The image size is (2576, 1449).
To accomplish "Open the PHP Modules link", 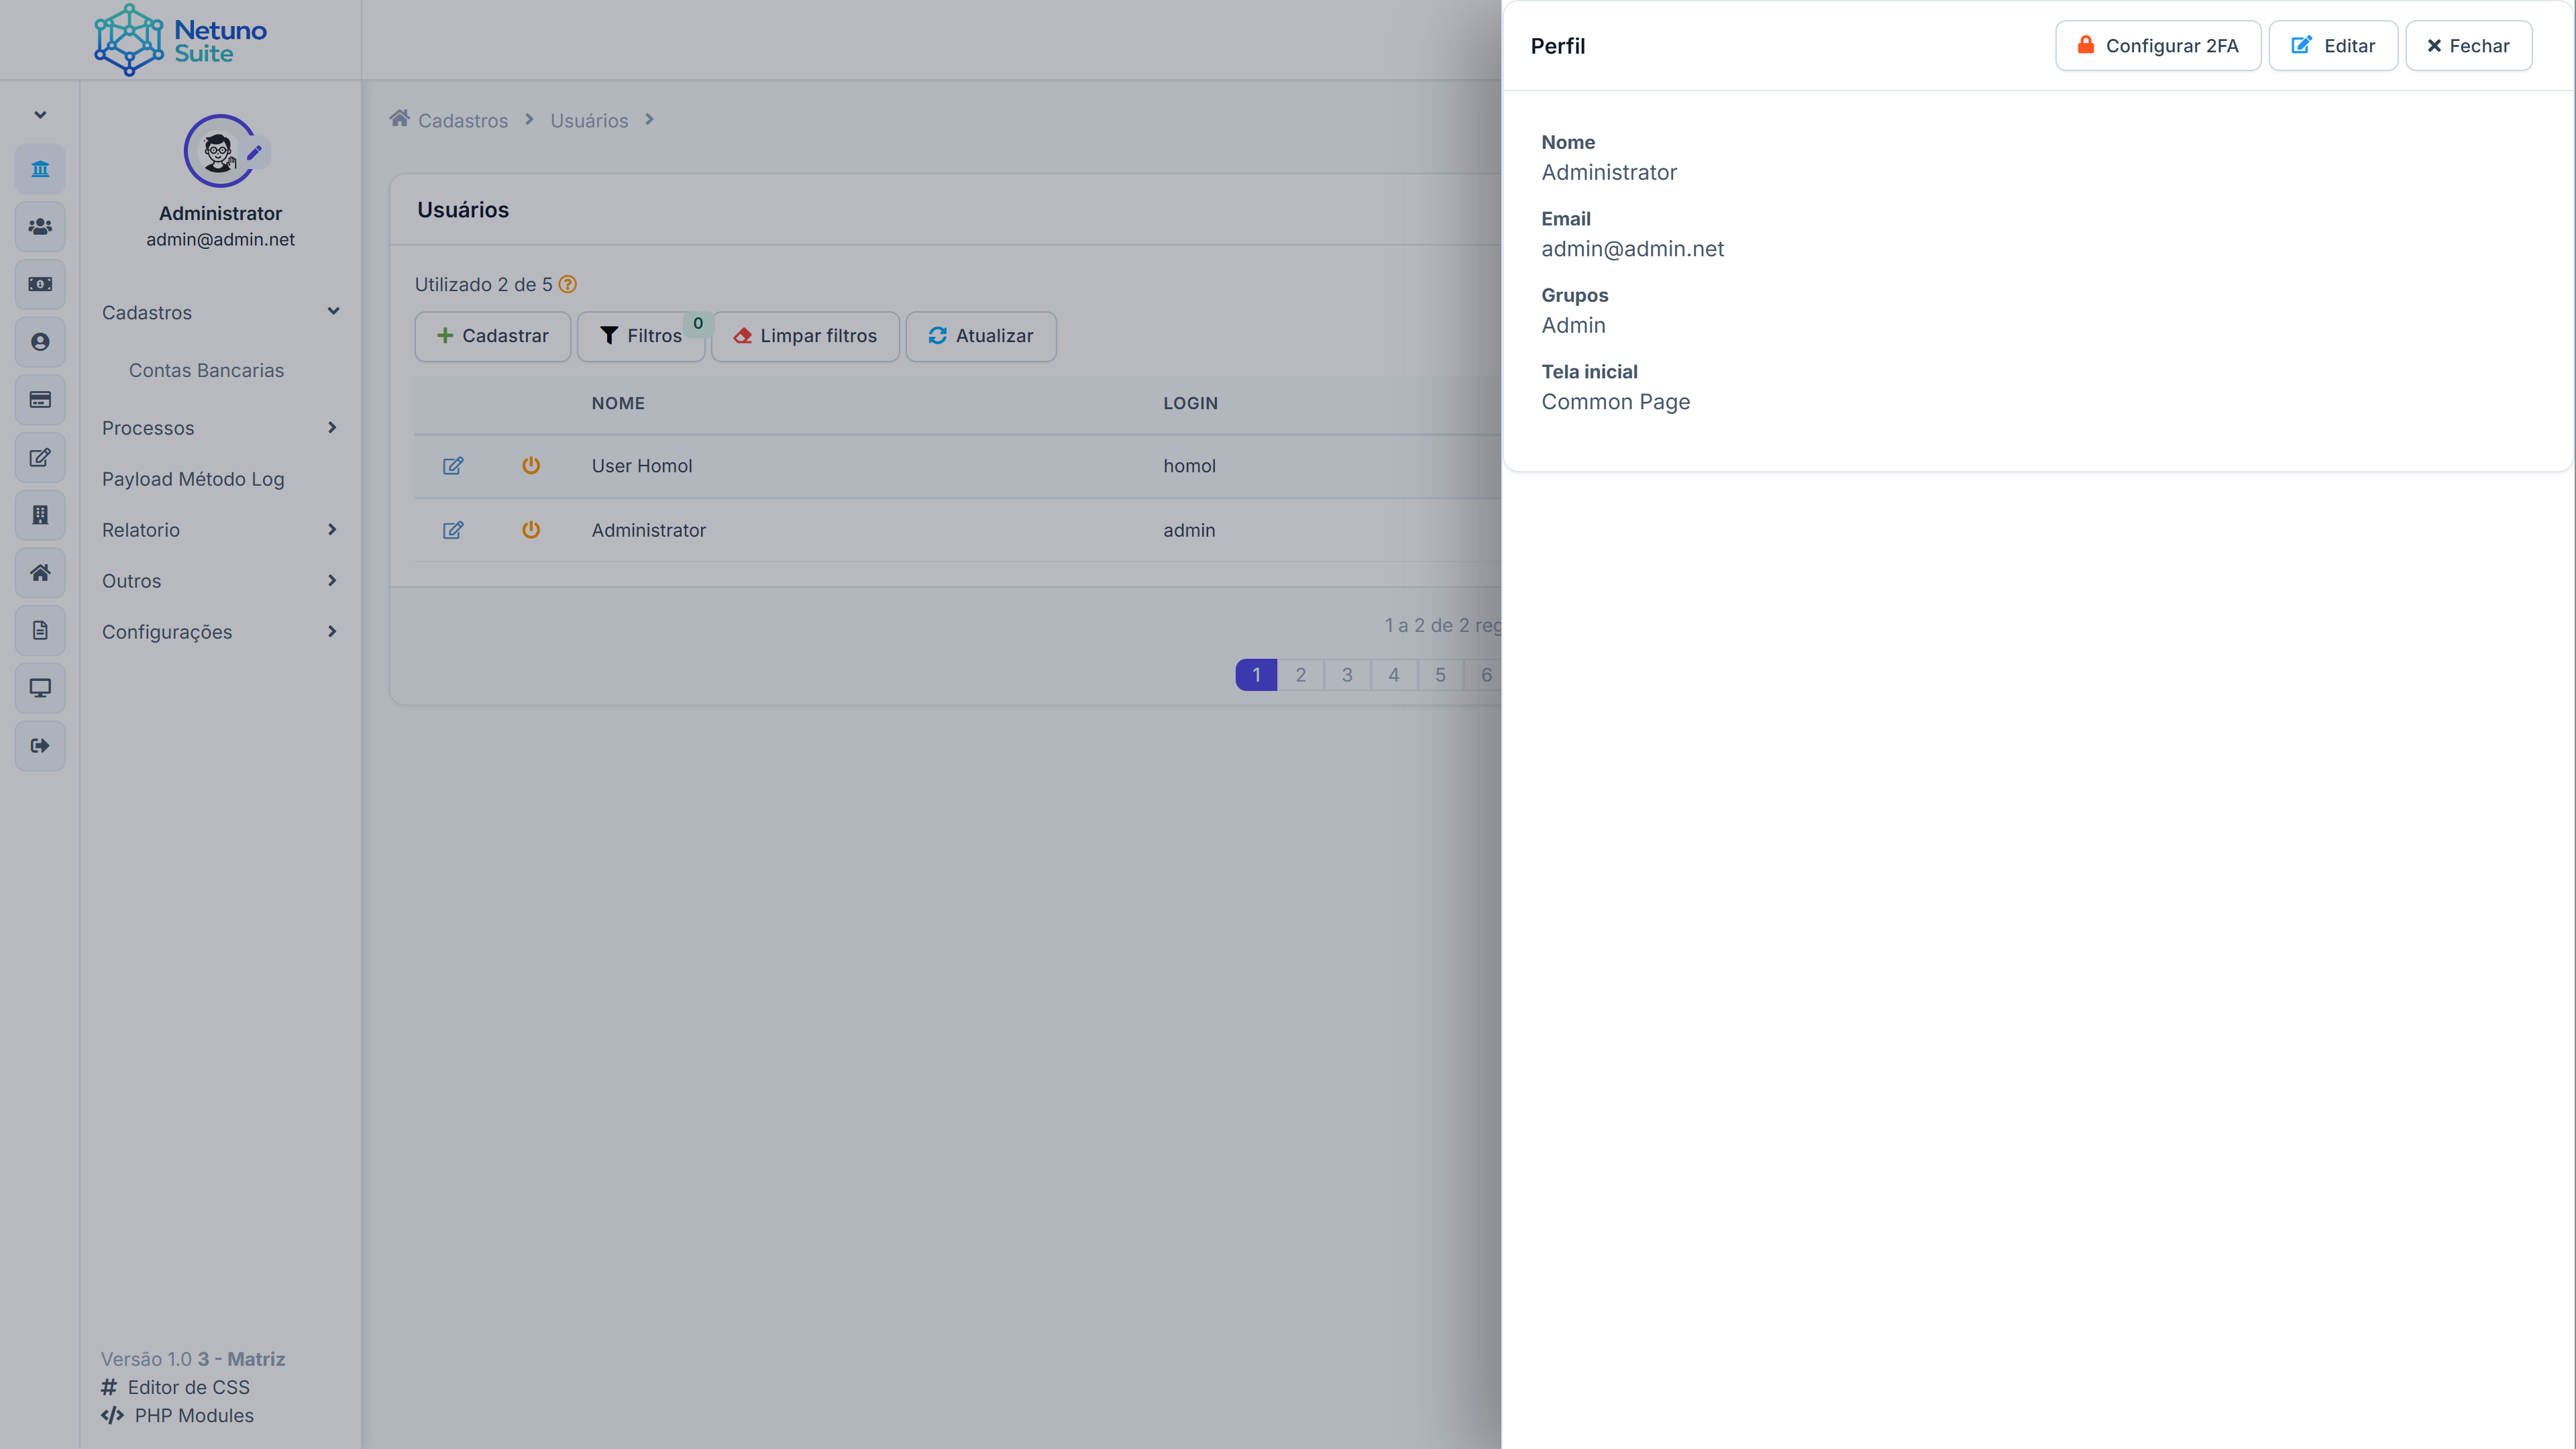I will coord(178,1415).
